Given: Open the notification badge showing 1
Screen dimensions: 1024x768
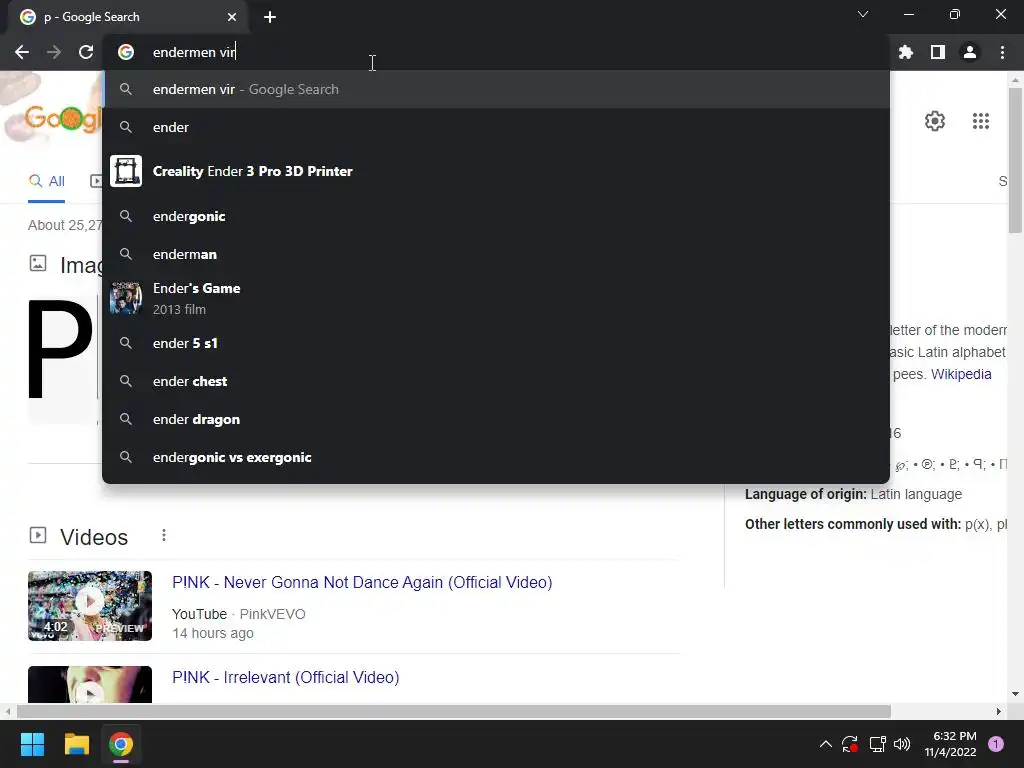Looking at the screenshot, I should pos(996,744).
